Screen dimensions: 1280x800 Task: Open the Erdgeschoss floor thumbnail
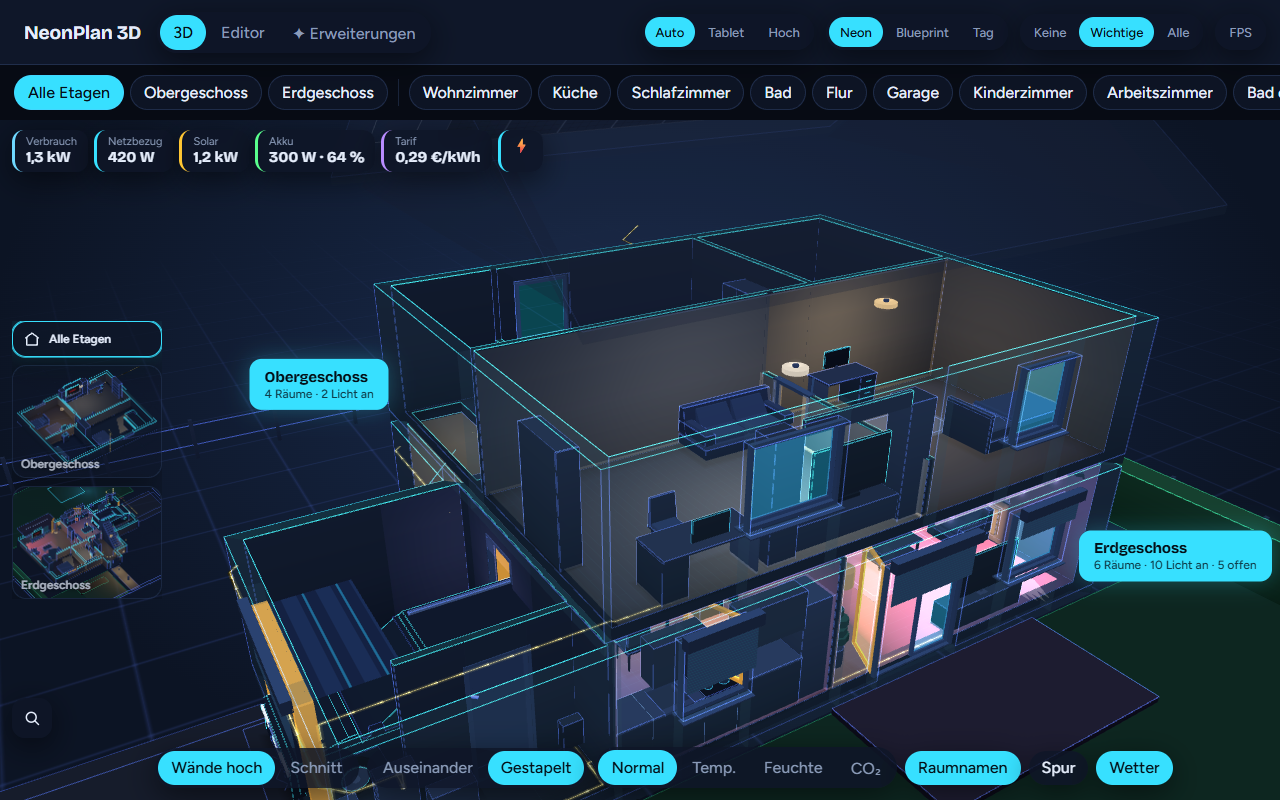click(x=87, y=542)
